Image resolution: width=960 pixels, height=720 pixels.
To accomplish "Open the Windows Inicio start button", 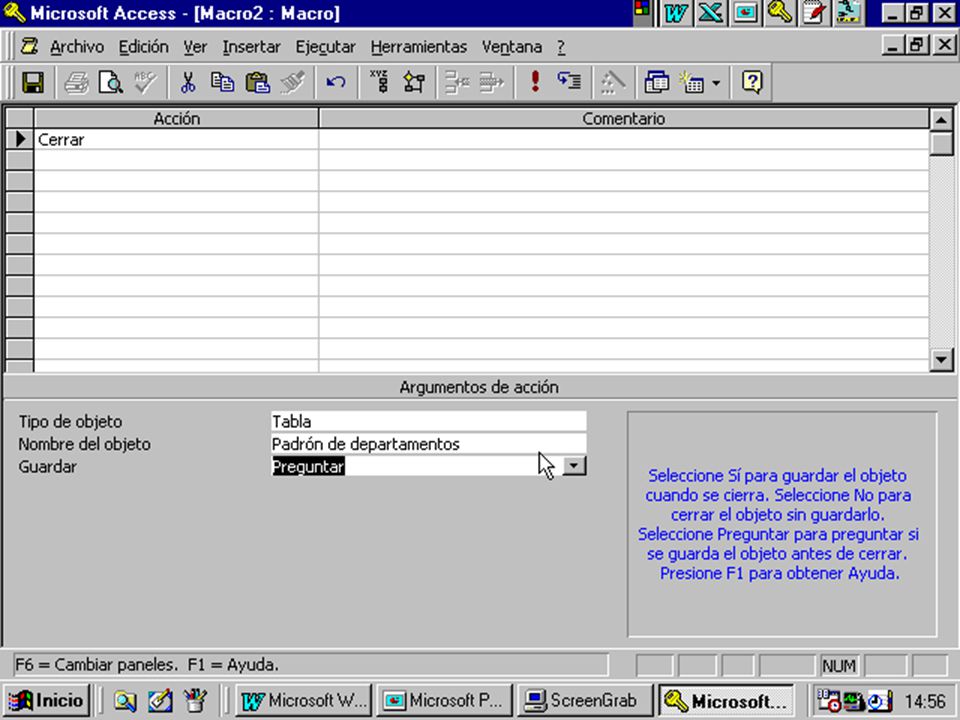I will 47,700.
